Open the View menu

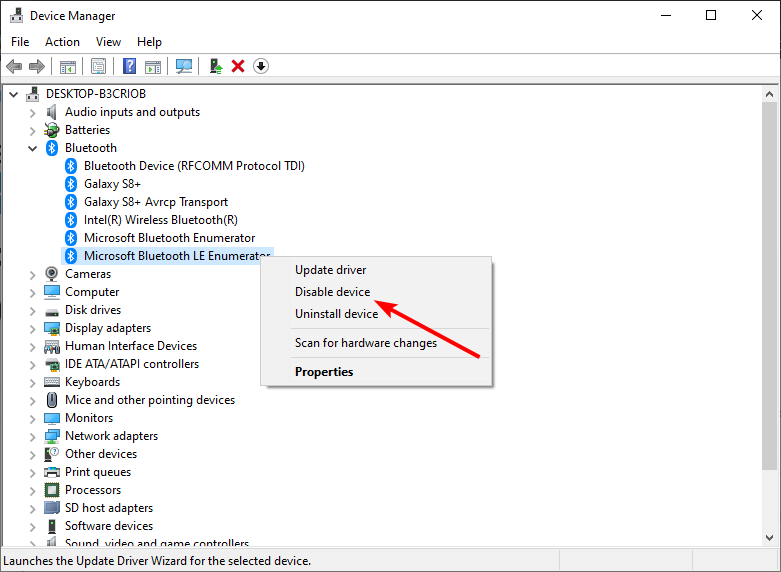108,42
